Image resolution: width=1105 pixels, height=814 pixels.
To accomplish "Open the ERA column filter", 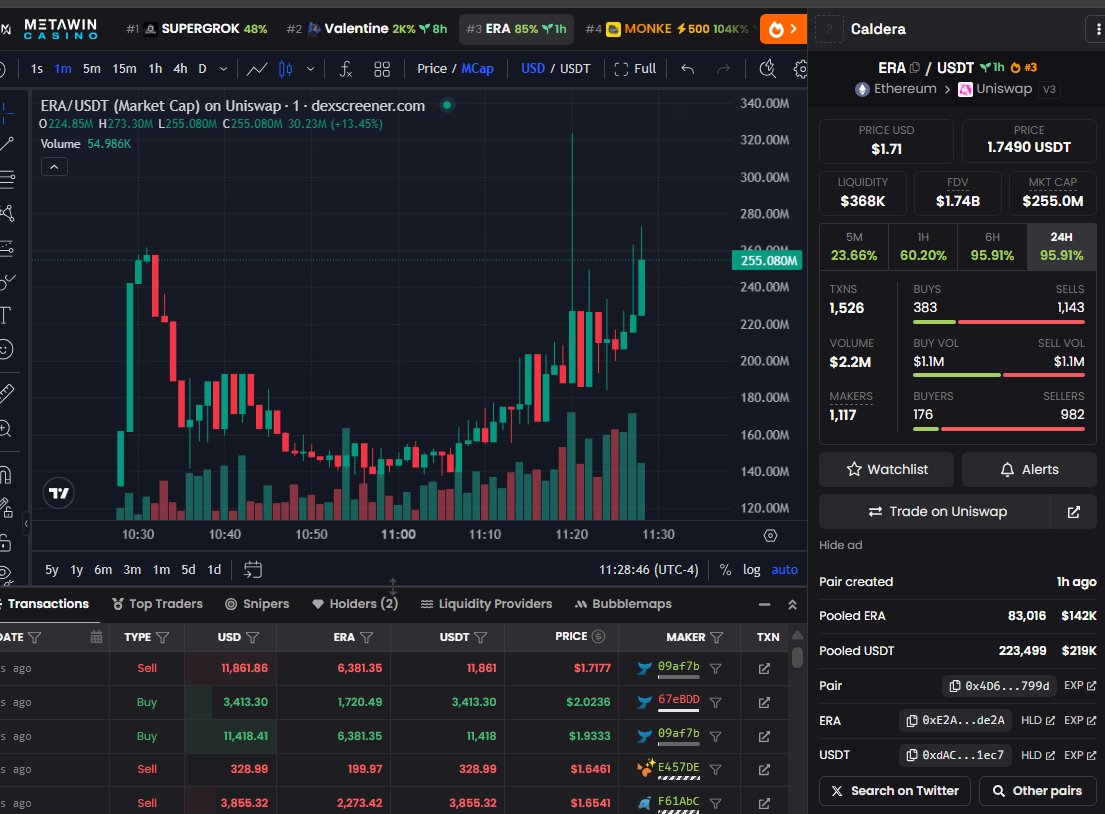I will [366, 637].
